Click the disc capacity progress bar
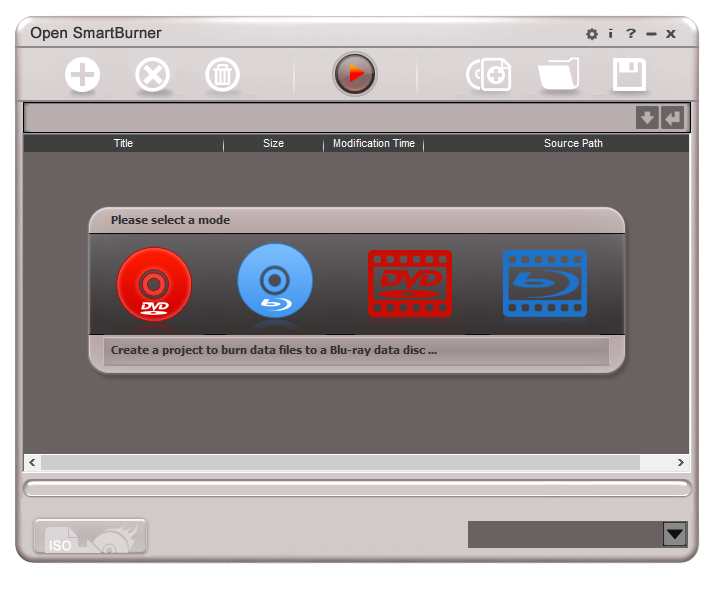Image resolution: width=720 pixels, height=593 pixels. click(357, 488)
